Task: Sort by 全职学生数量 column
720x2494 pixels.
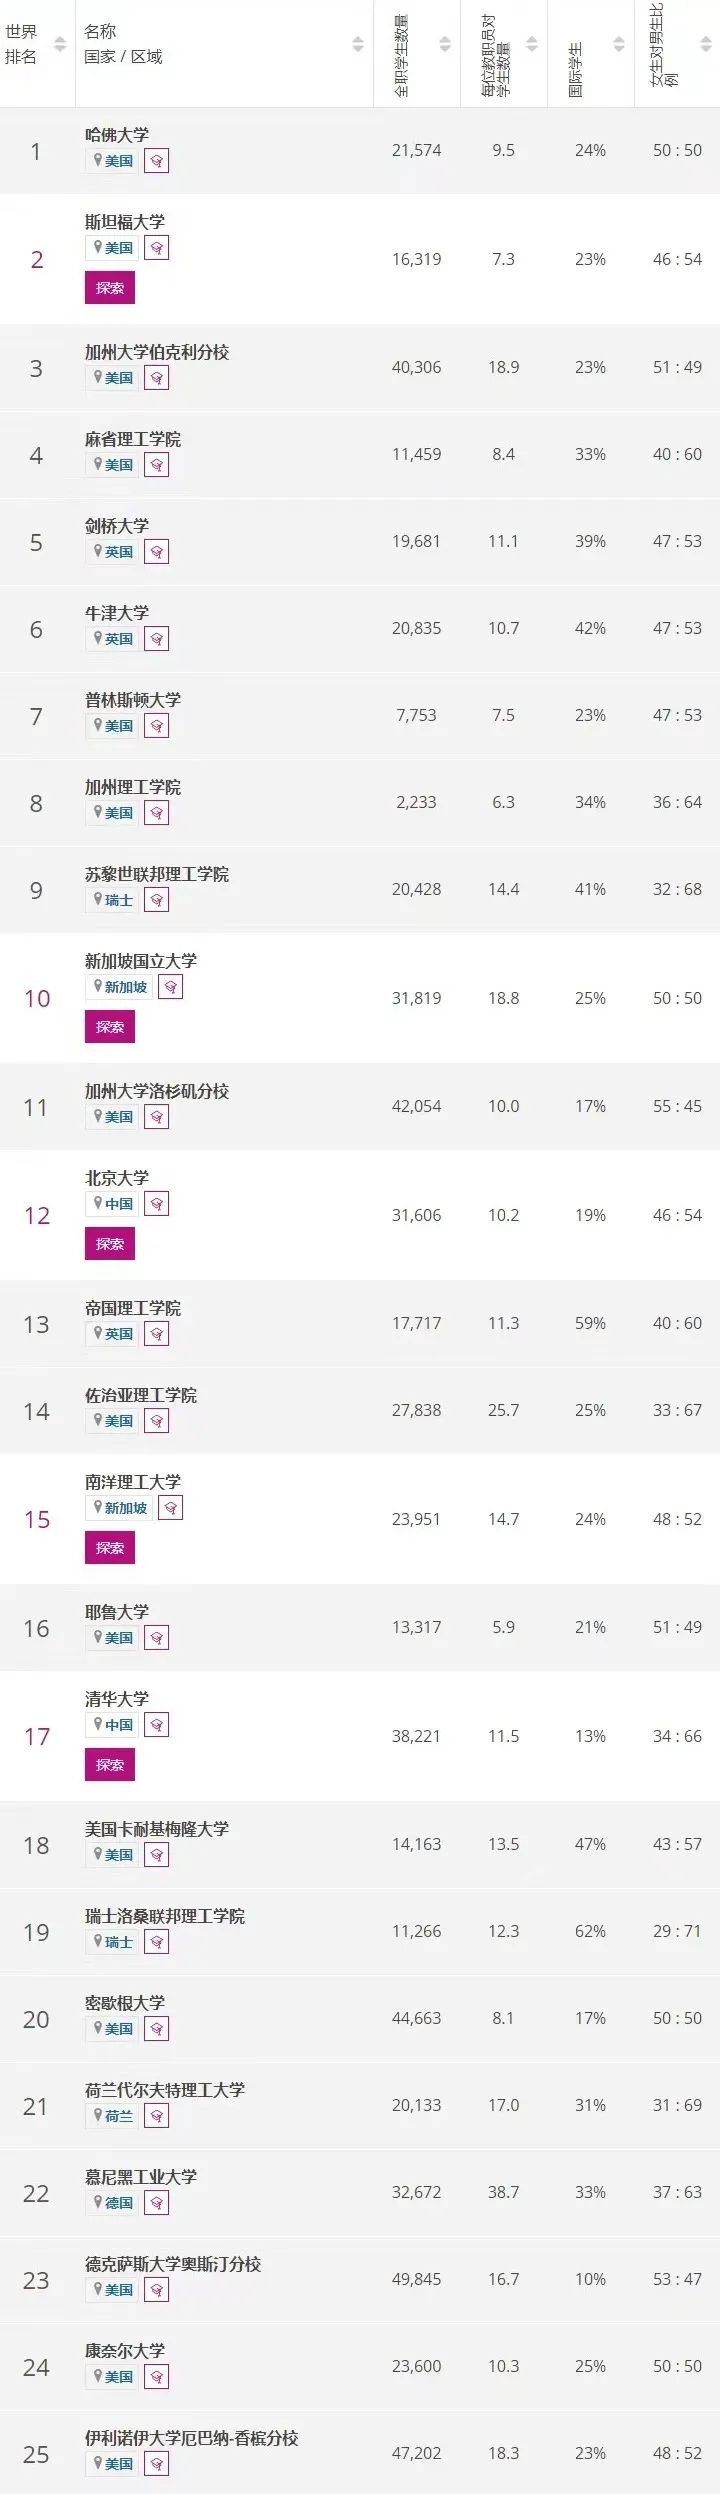Action: coord(445,45)
